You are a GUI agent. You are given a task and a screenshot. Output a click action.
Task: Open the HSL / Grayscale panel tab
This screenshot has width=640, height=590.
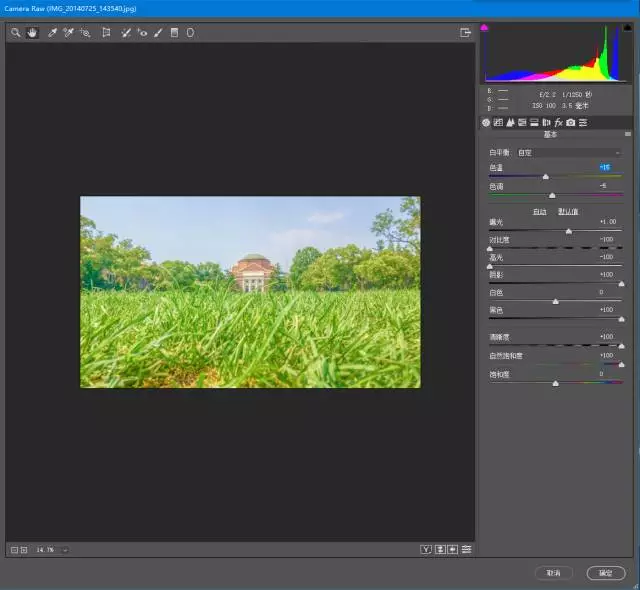click(522, 122)
